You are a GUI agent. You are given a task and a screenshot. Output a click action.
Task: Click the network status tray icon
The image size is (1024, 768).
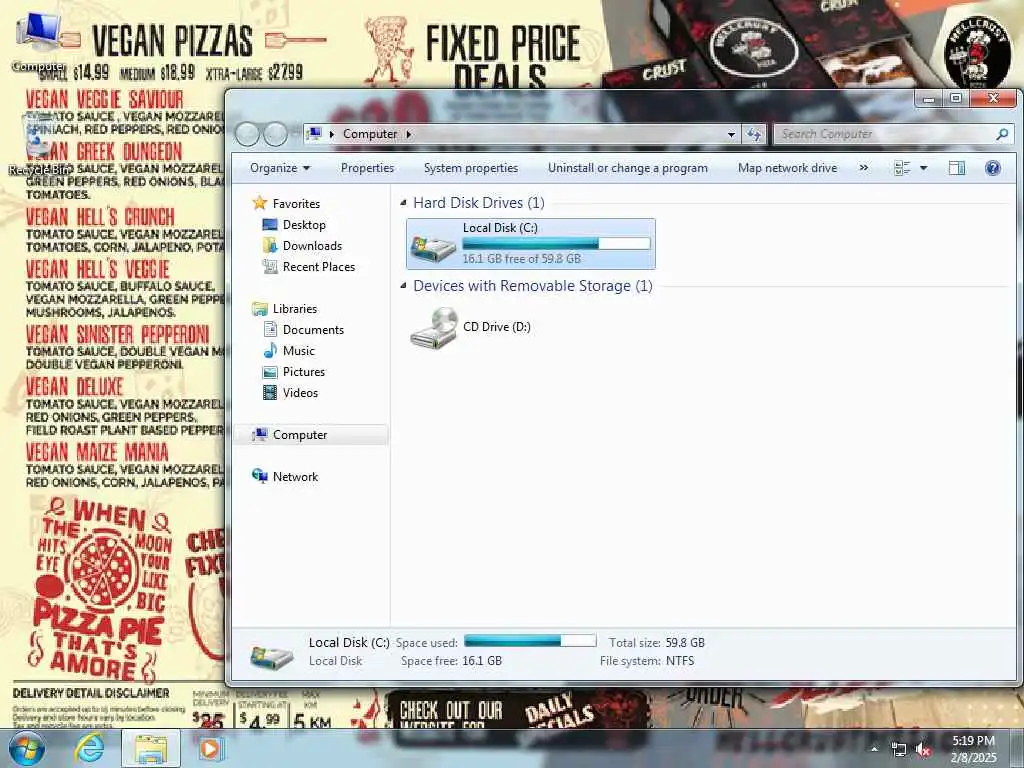tap(899, 750)
